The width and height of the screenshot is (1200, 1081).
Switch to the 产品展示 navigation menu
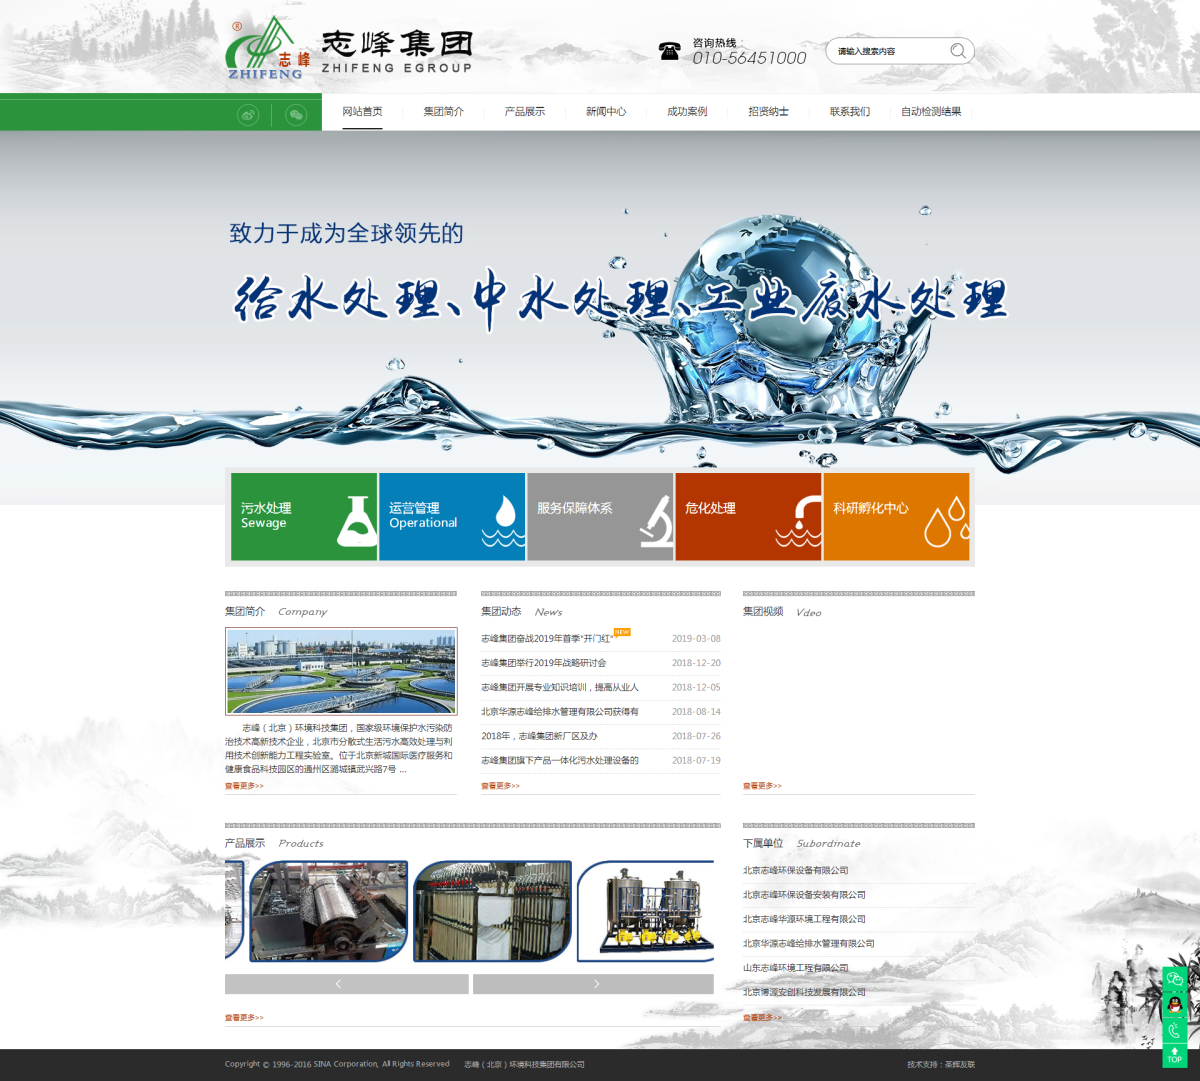(x=525, y=111)
